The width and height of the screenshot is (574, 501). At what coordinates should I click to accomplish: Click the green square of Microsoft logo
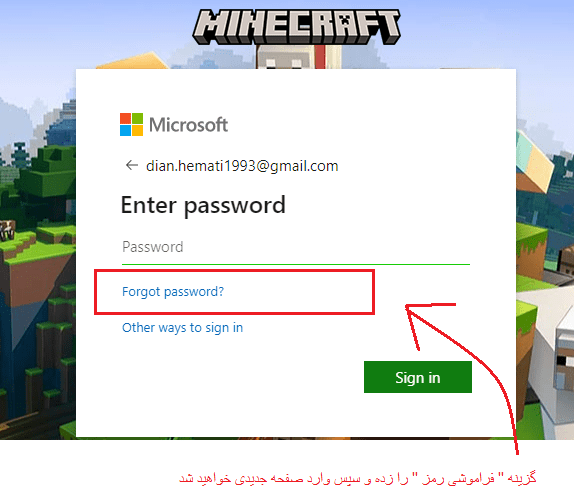(x=137, y=118)
